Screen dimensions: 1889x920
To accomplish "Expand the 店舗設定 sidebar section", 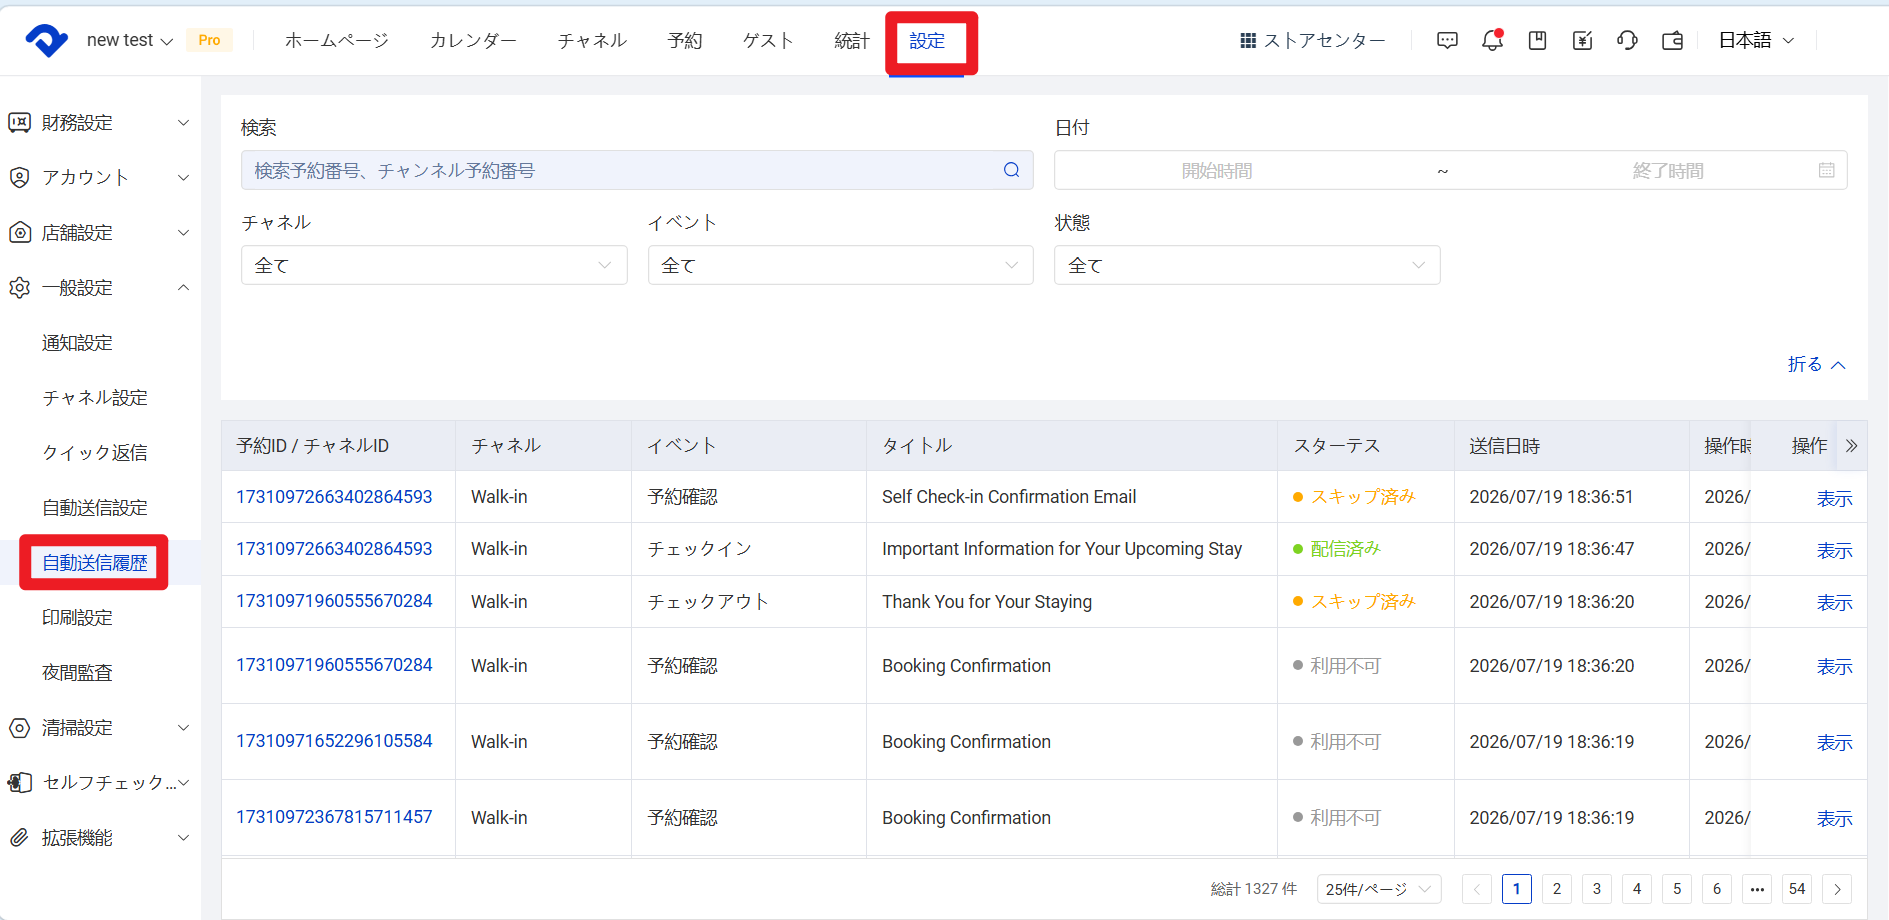I will click(100, 233).
